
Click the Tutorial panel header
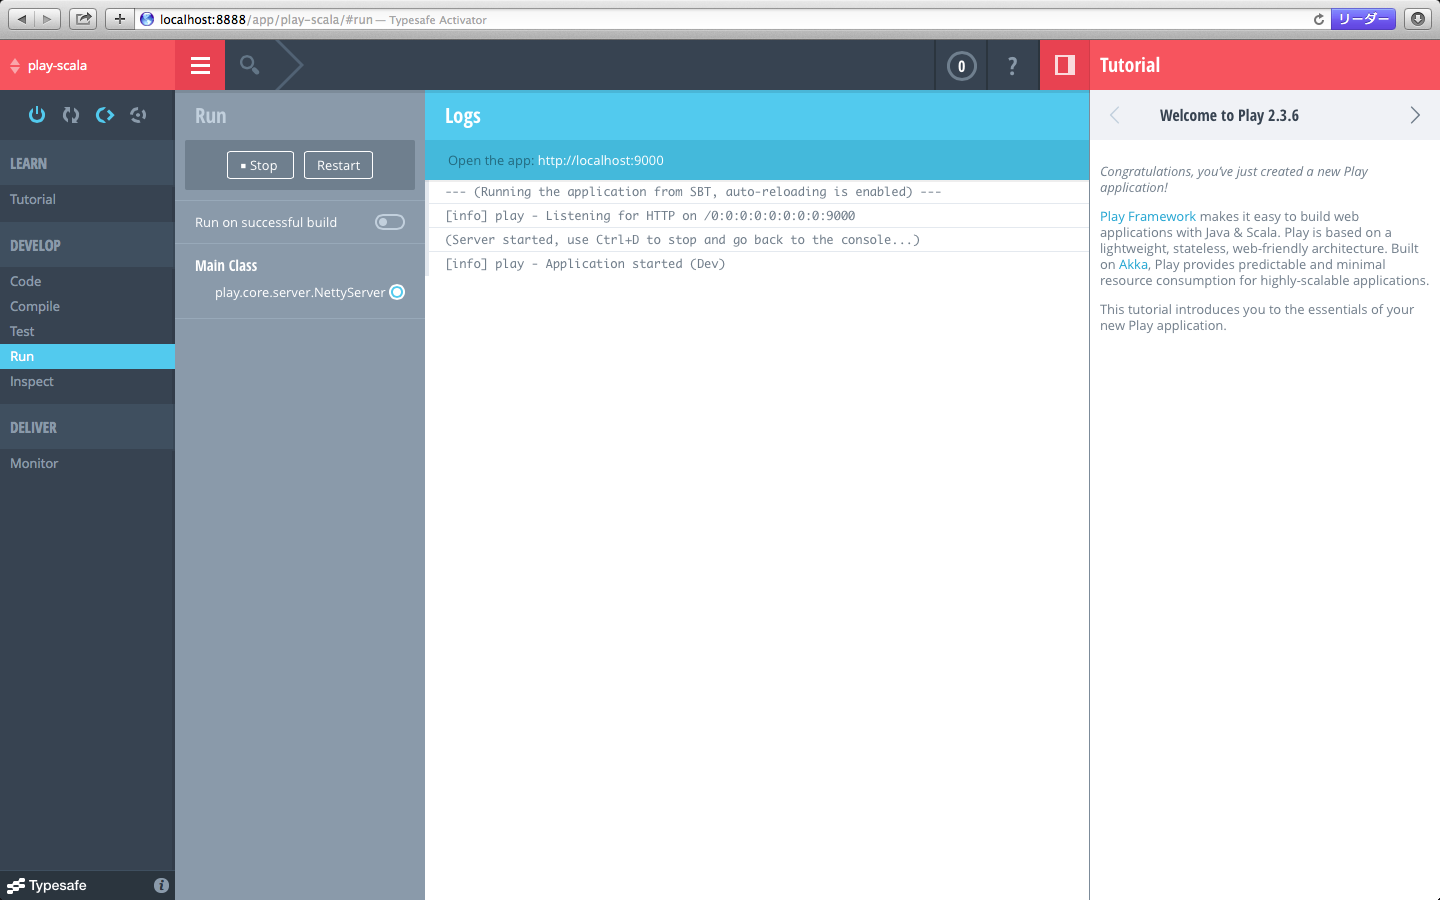pos(1130,65)
